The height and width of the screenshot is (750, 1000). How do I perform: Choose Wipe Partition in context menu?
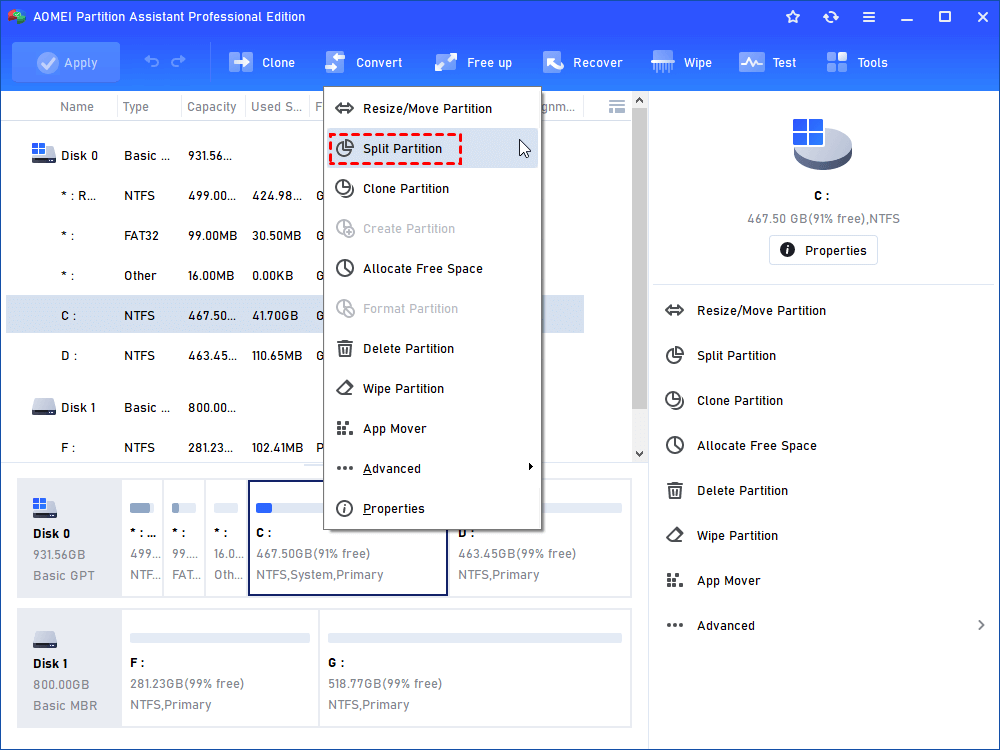[432, 389]
